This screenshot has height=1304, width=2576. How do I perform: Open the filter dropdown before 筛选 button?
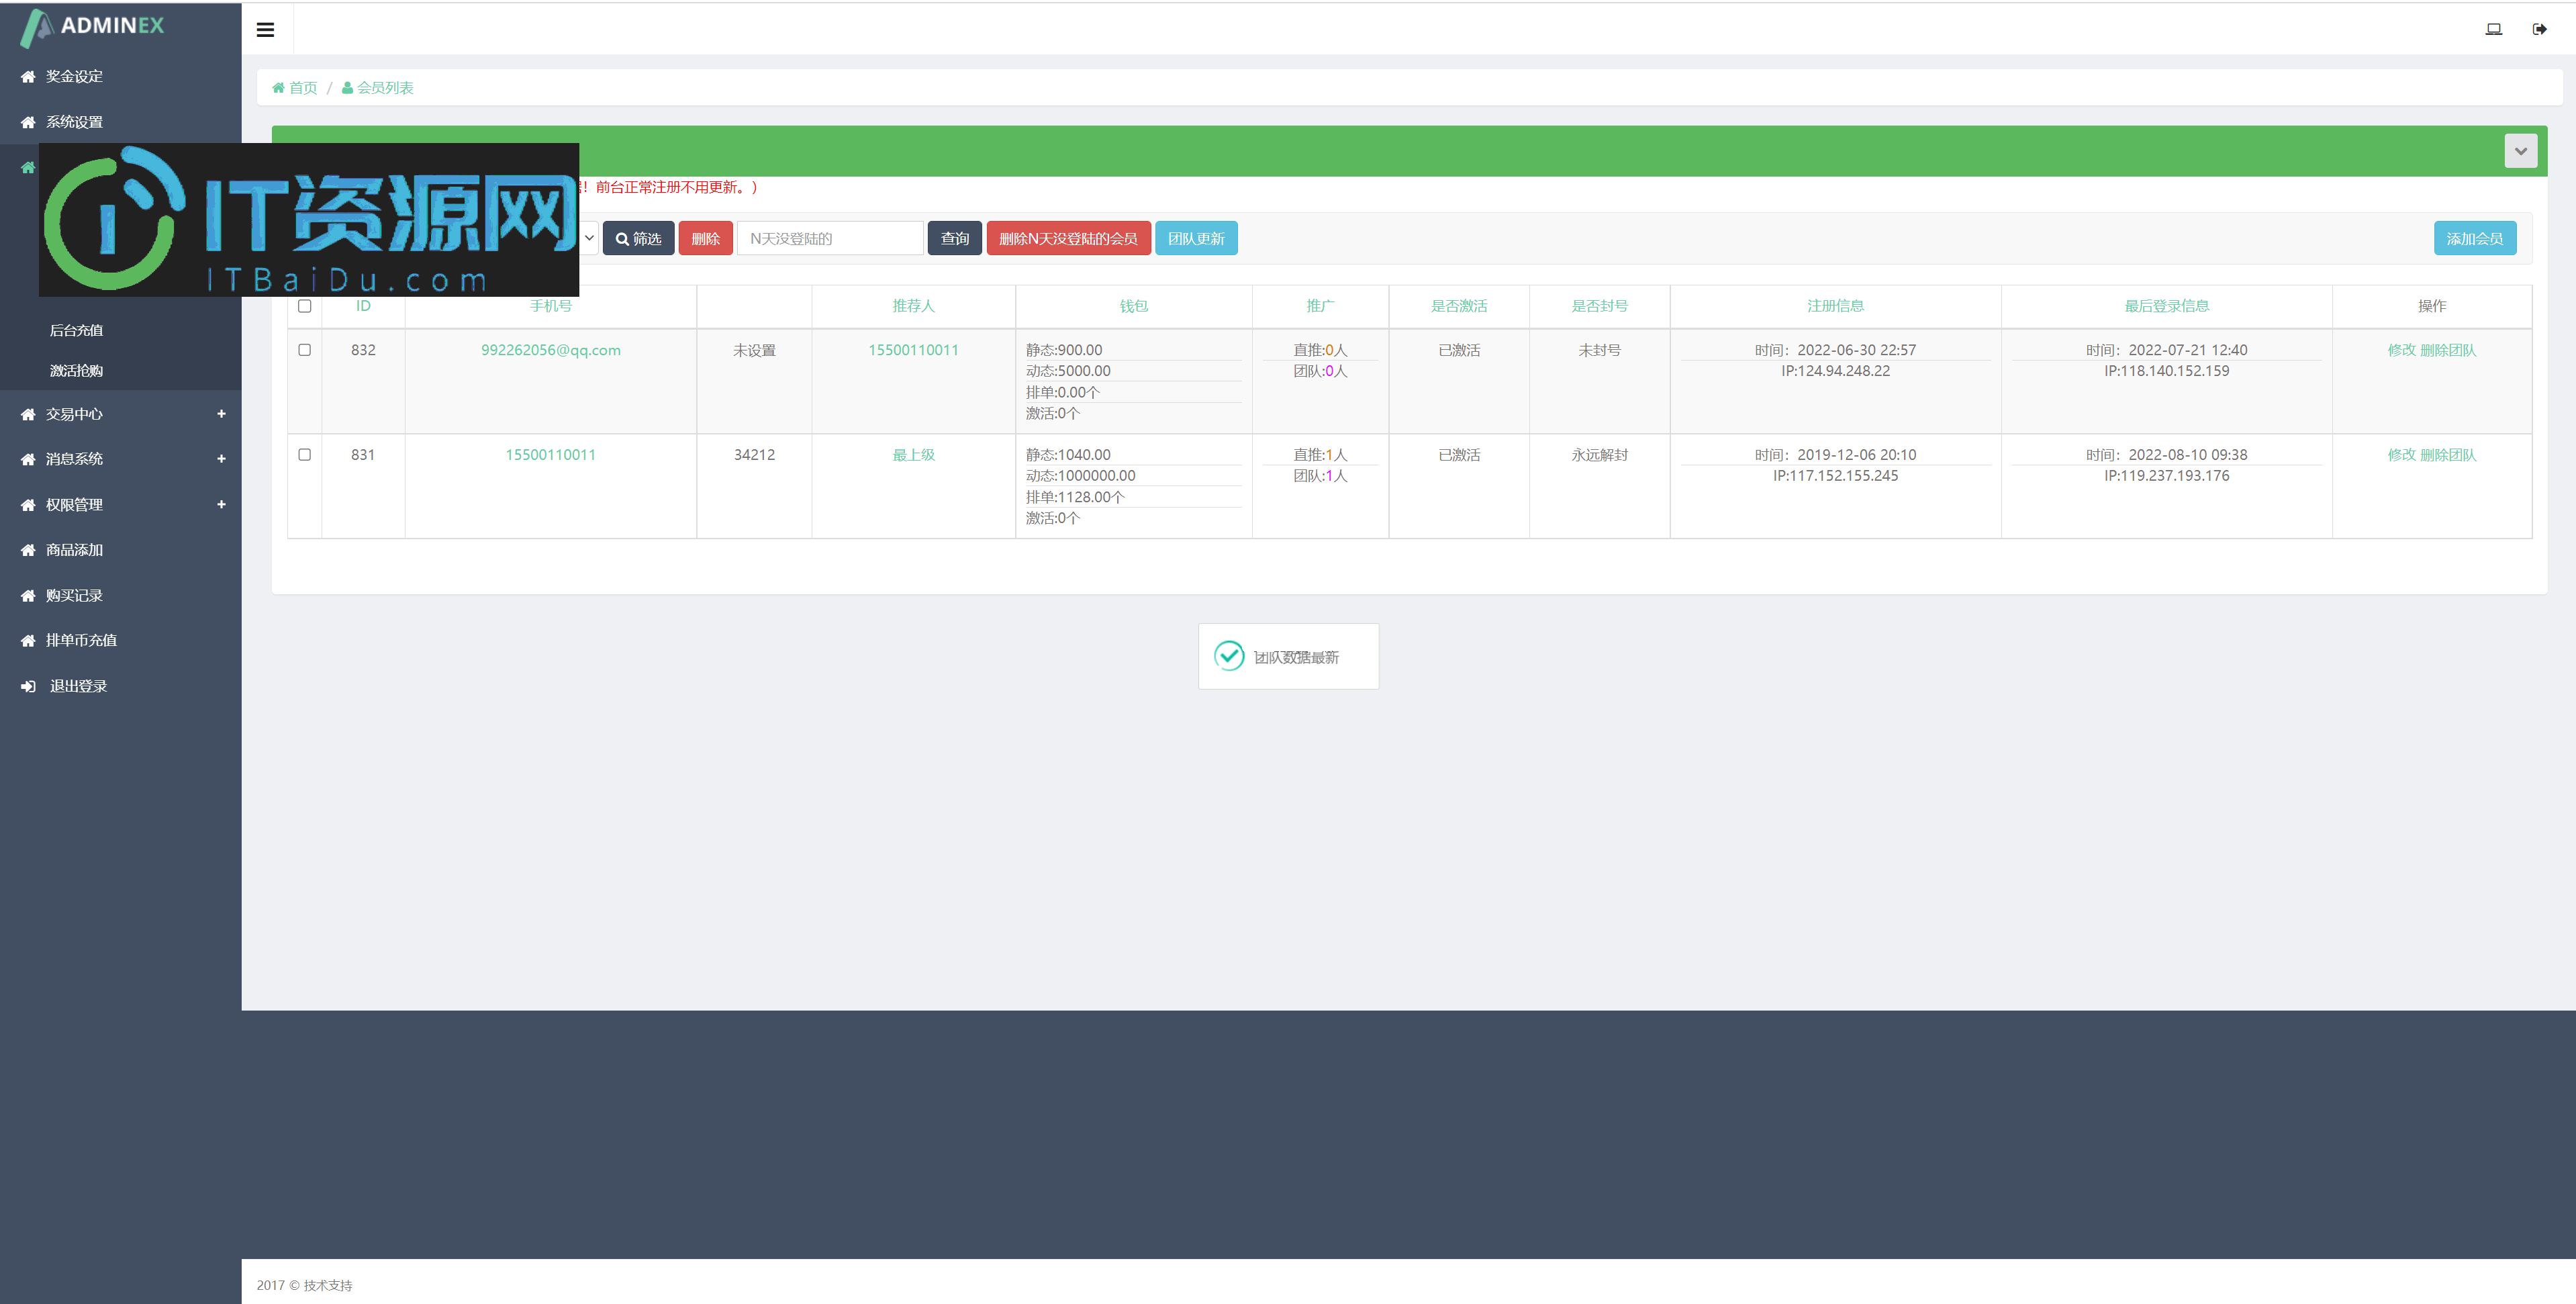click(589, 238)
